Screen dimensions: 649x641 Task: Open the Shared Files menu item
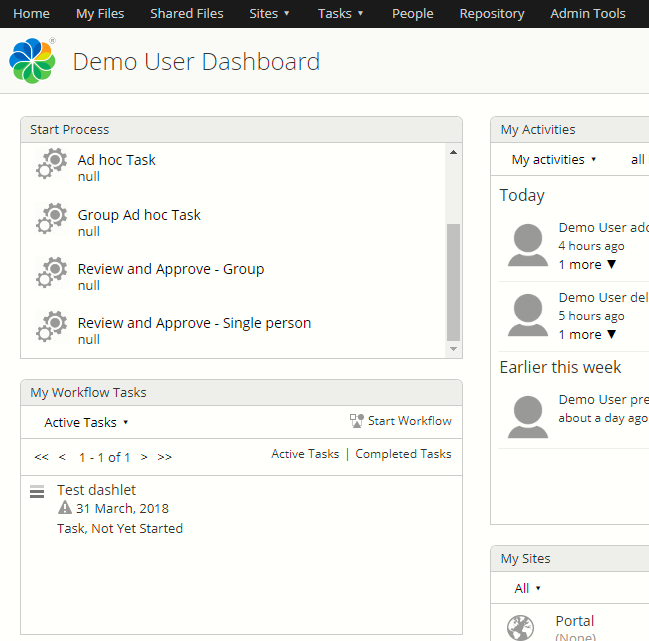point(187,14)
